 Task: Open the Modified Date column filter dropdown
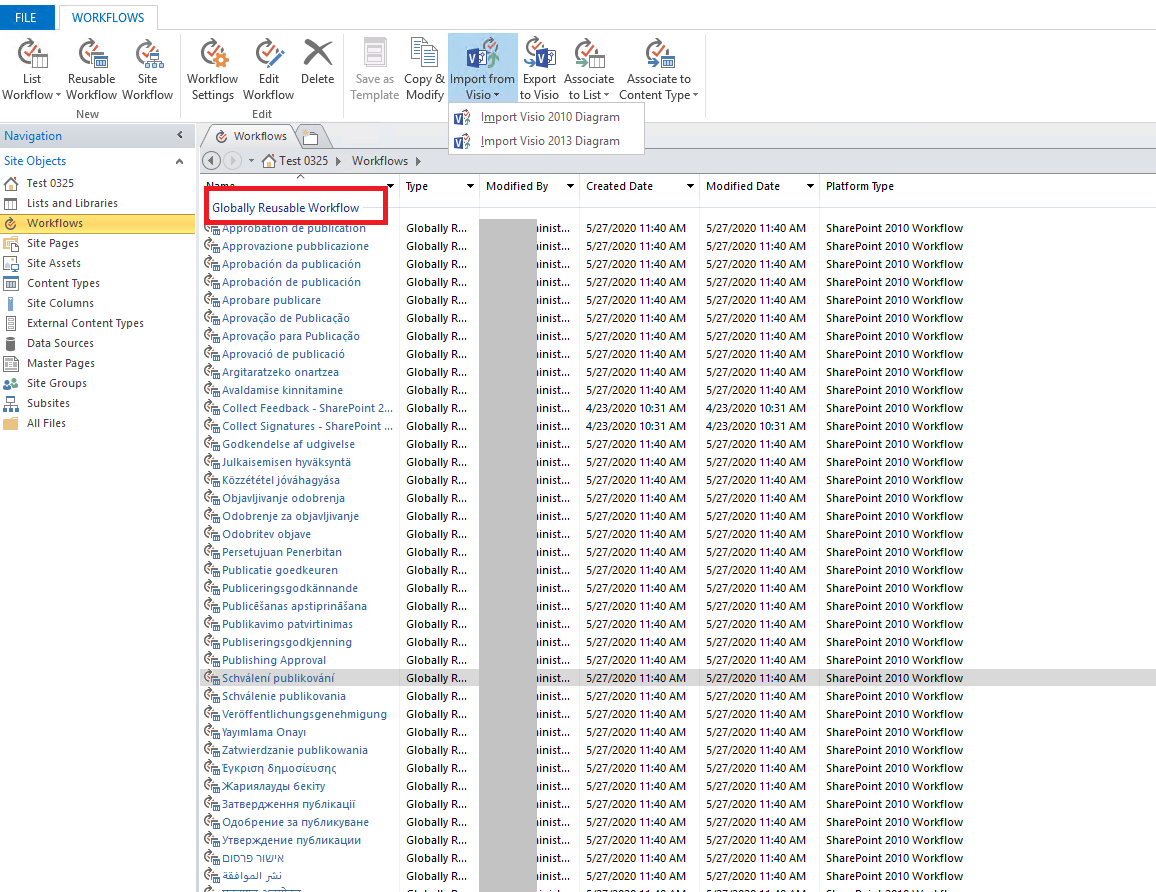pyautogui.click(x=810, y=187)
